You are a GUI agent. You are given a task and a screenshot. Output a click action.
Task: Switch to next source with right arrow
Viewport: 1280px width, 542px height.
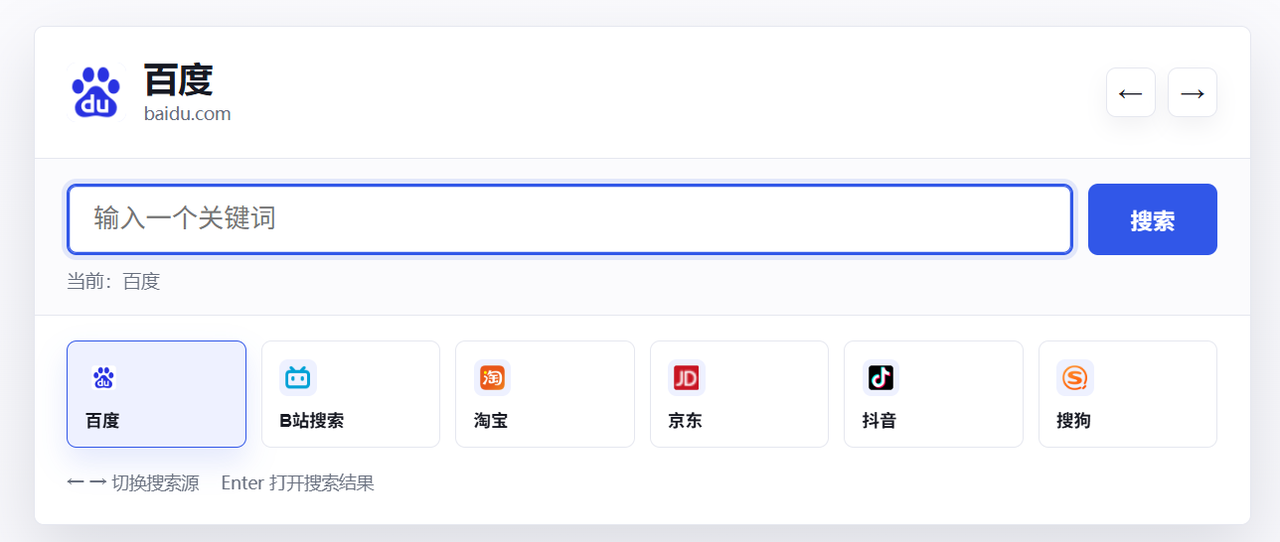(x=1192, y=93)
